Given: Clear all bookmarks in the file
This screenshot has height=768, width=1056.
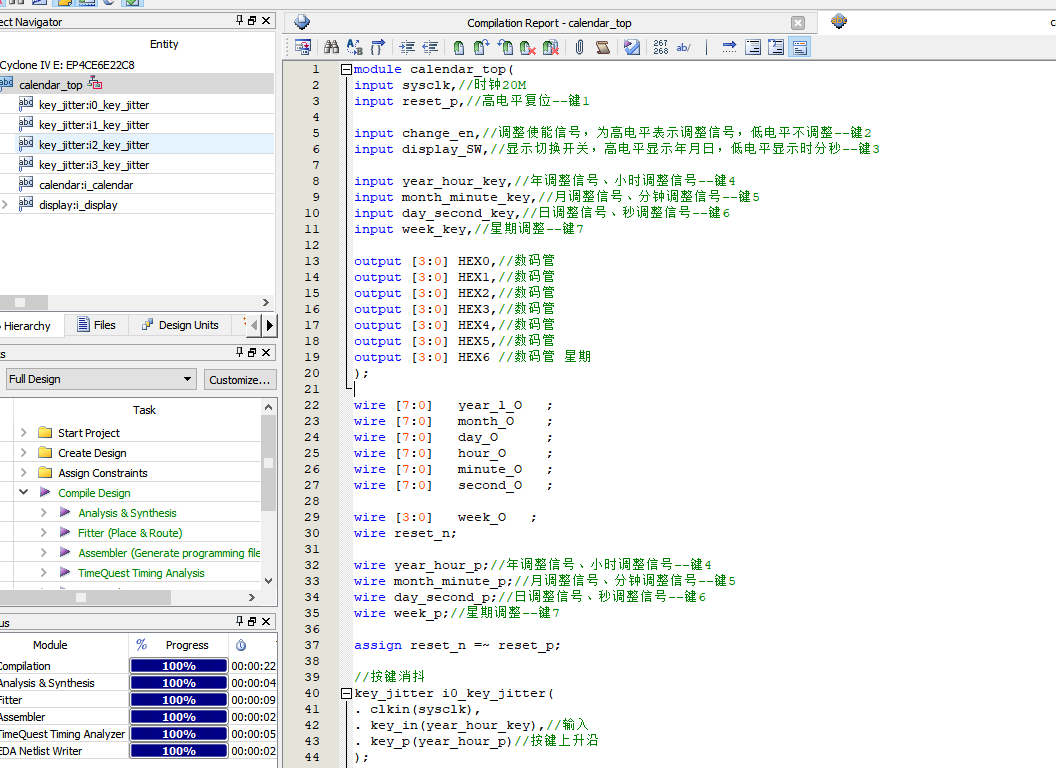Looking at the screenshot, I should (x=551, y=47).
